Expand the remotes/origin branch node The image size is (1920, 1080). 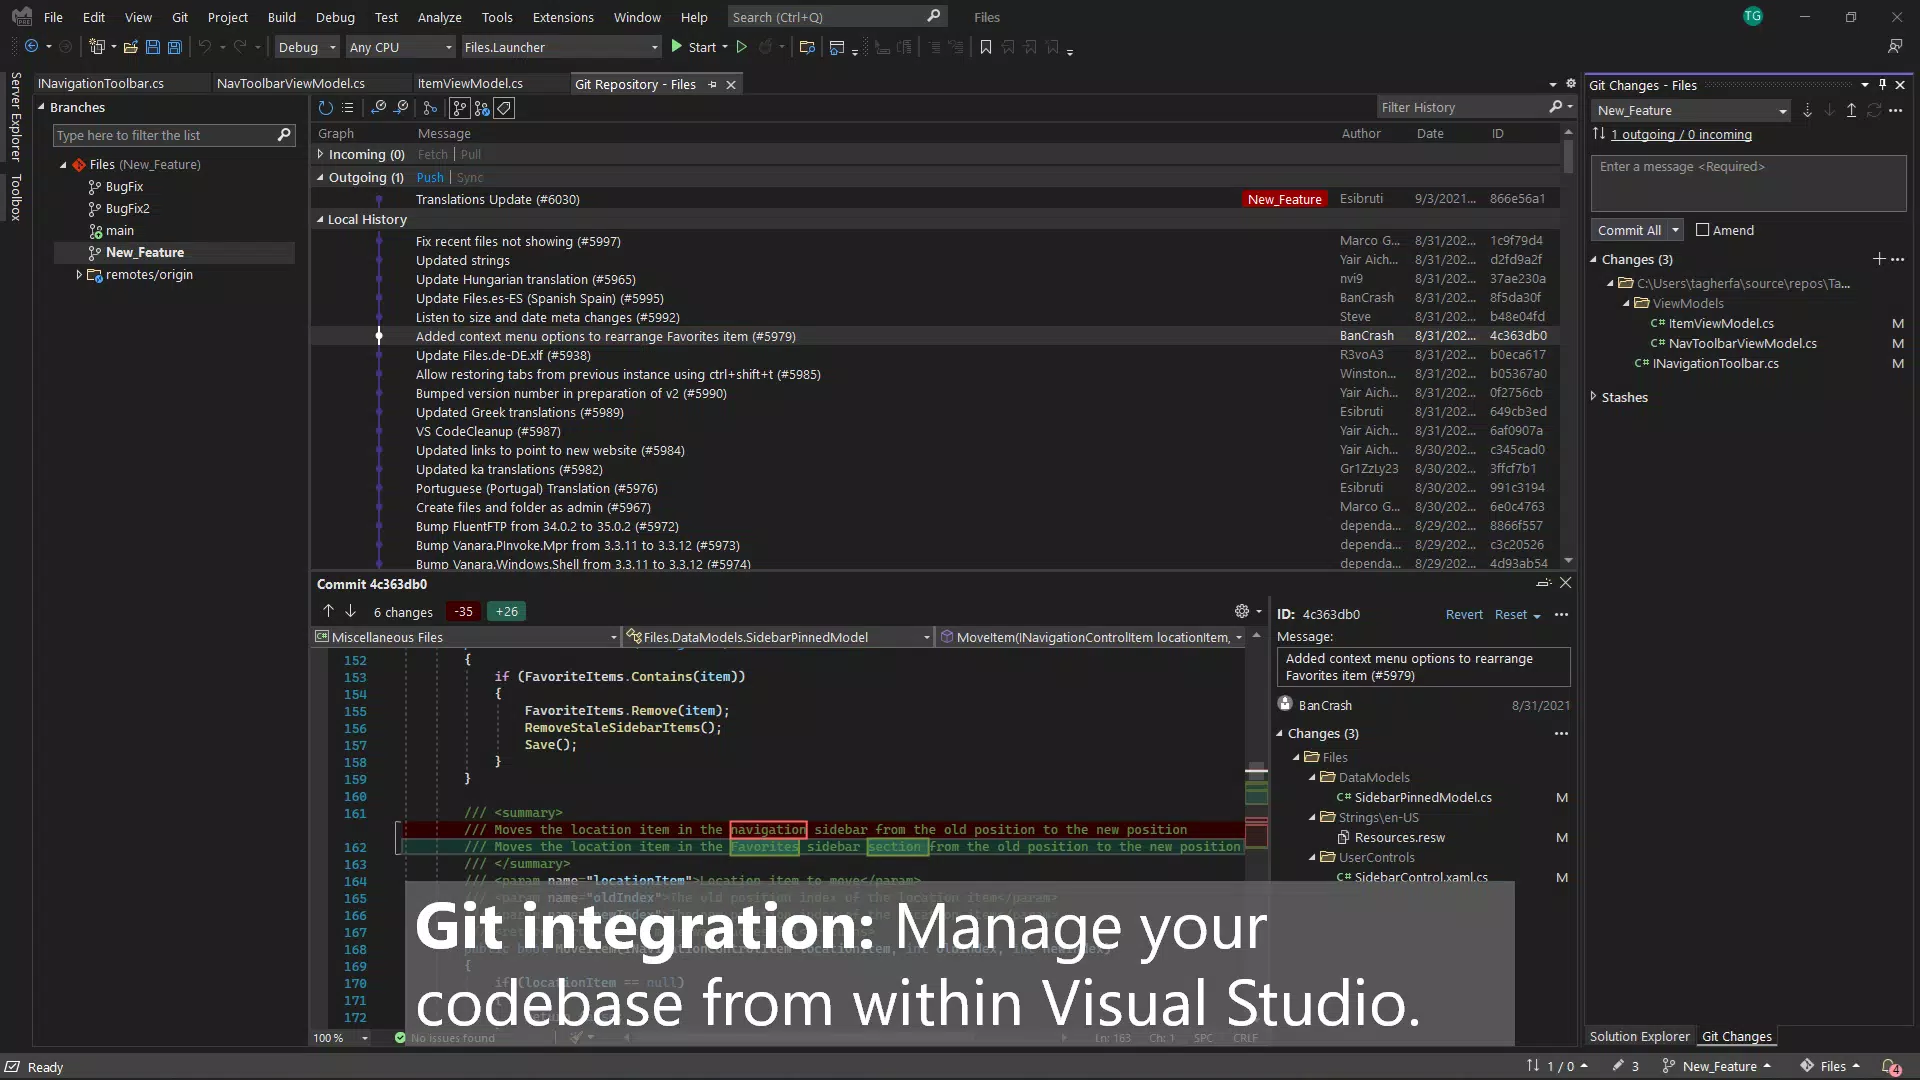[x=79, y=275]
